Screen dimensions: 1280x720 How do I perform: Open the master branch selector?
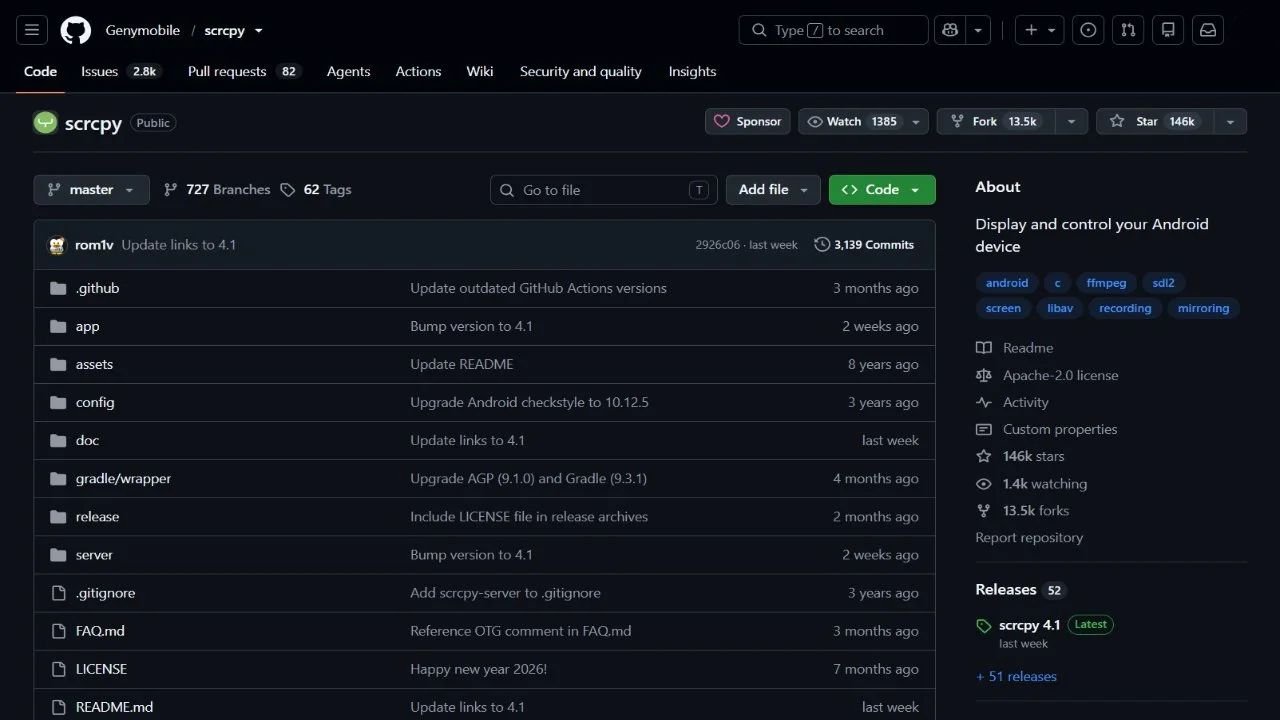tap(91, 190)
